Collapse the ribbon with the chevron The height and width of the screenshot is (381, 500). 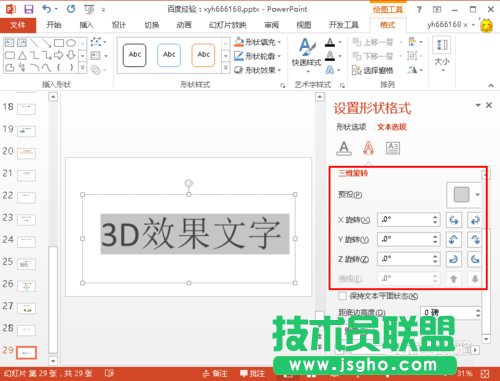(x=491, y=85)
